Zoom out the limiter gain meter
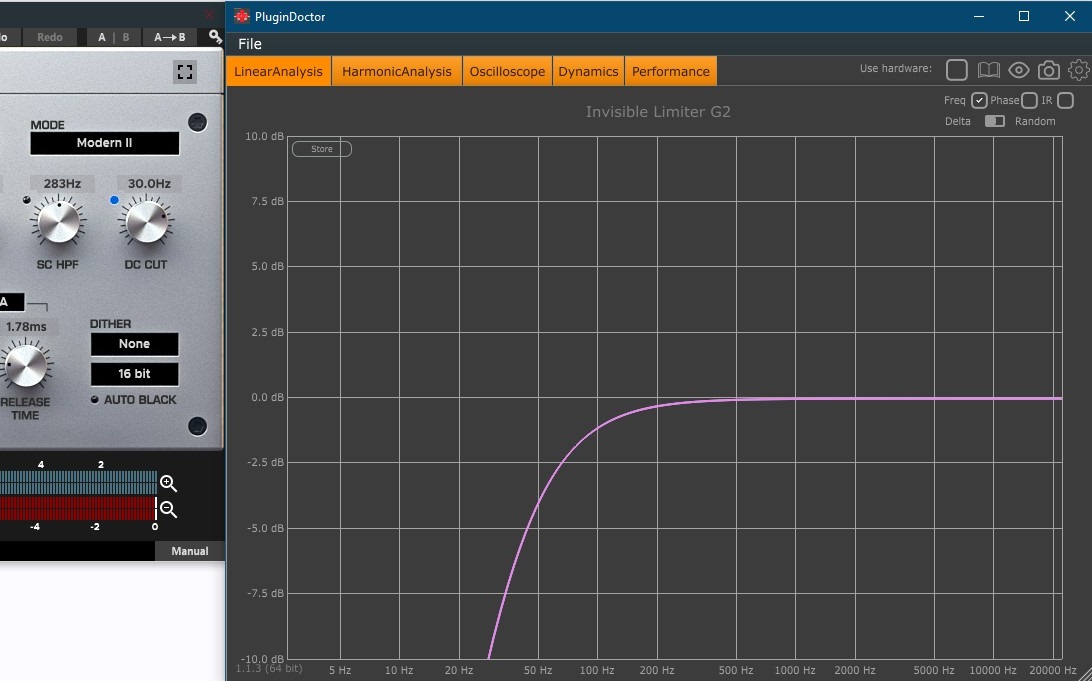This screenshot has width=1092, height=681. (x=168, y=510)
